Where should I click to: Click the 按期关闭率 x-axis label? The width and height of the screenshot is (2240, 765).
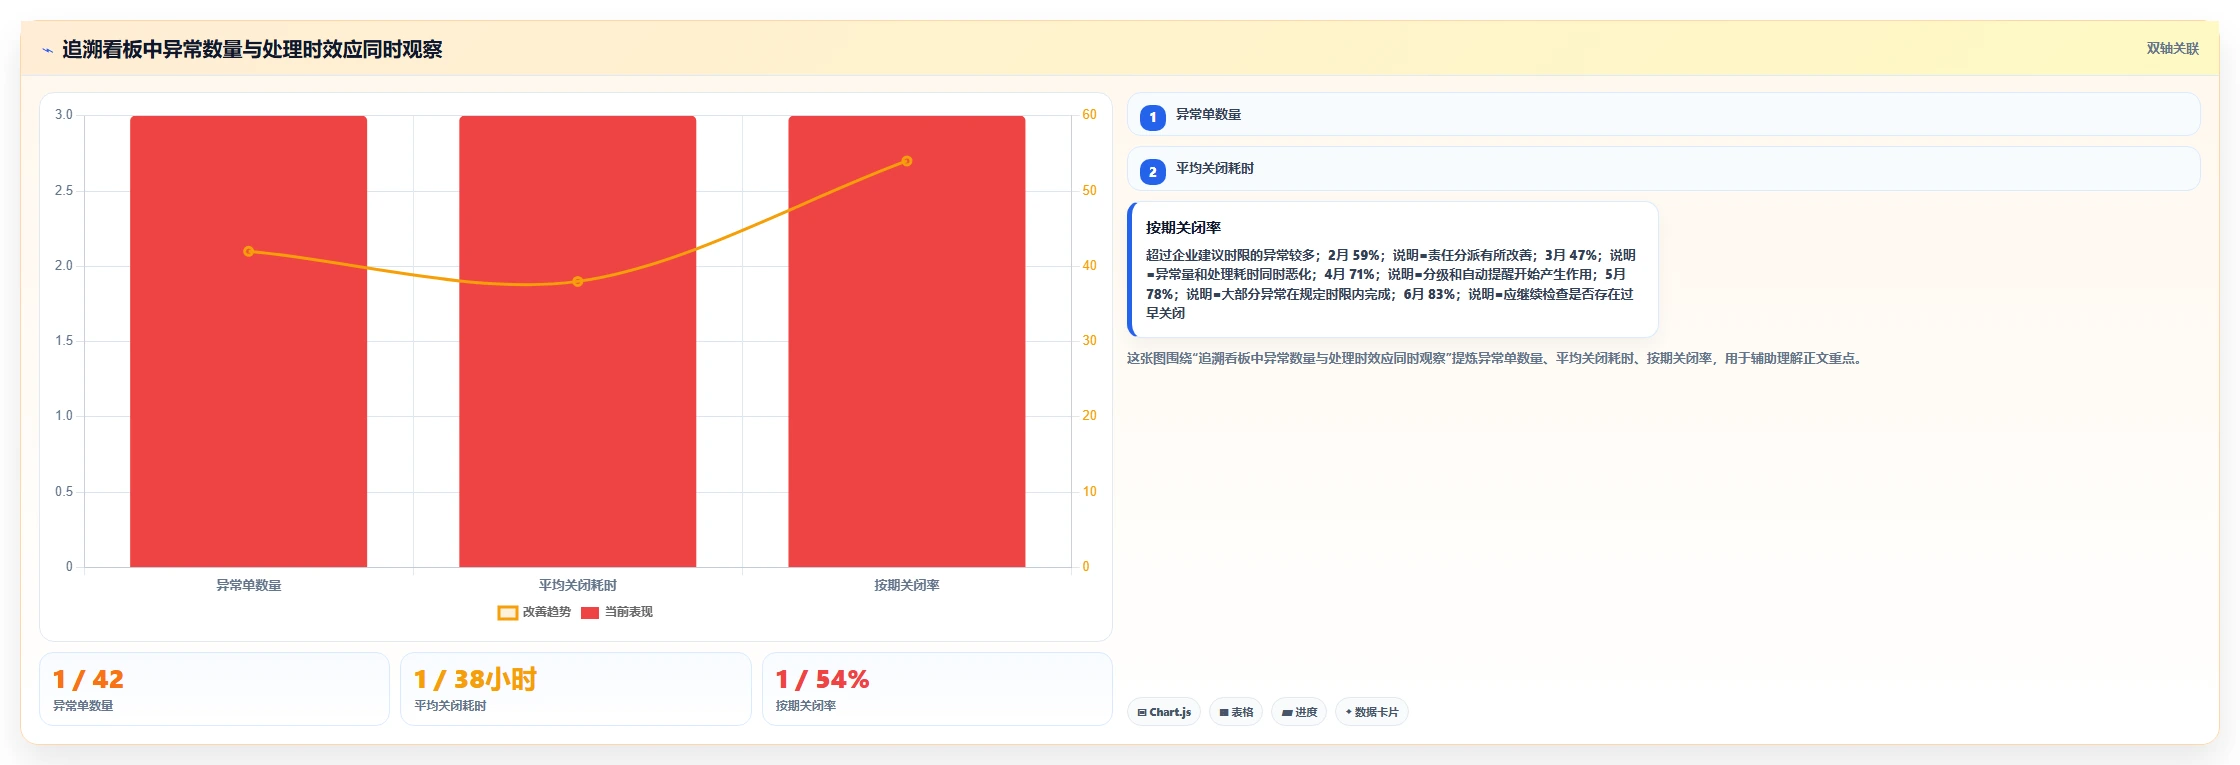tap(906, 585)
